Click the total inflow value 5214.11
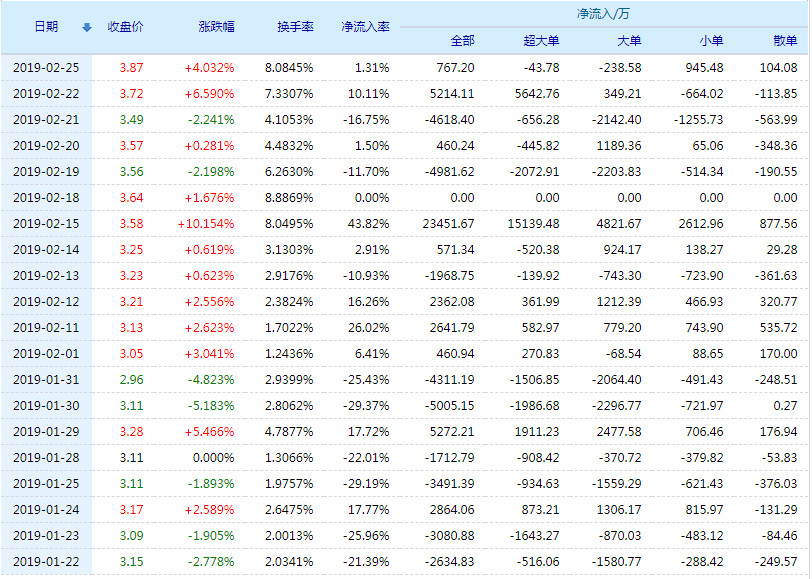 [452, 94]
